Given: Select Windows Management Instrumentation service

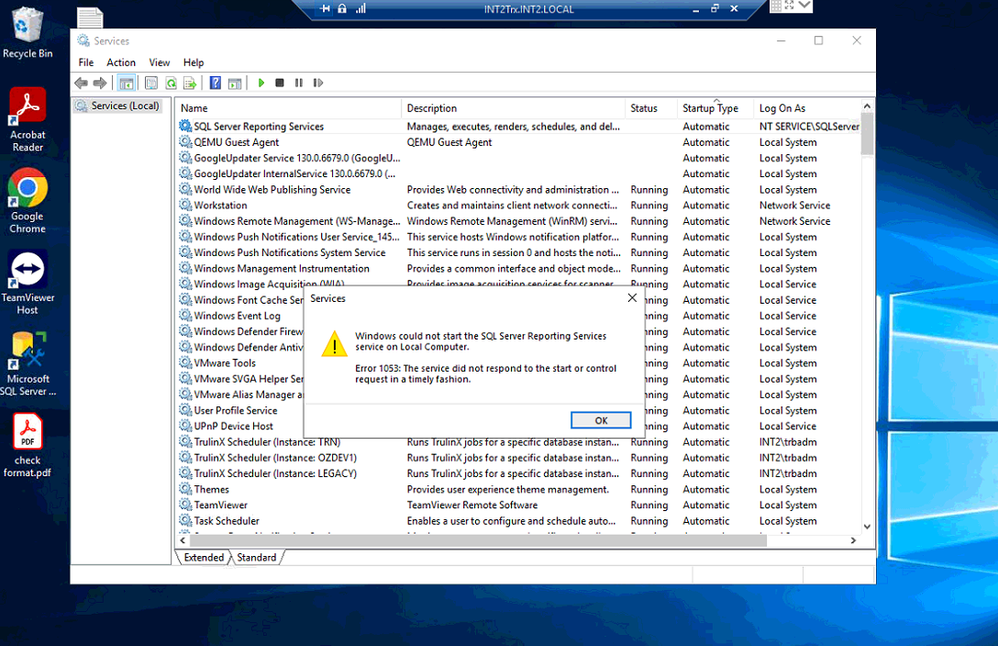Looking at the screenshot, I should tap(519, 269).
